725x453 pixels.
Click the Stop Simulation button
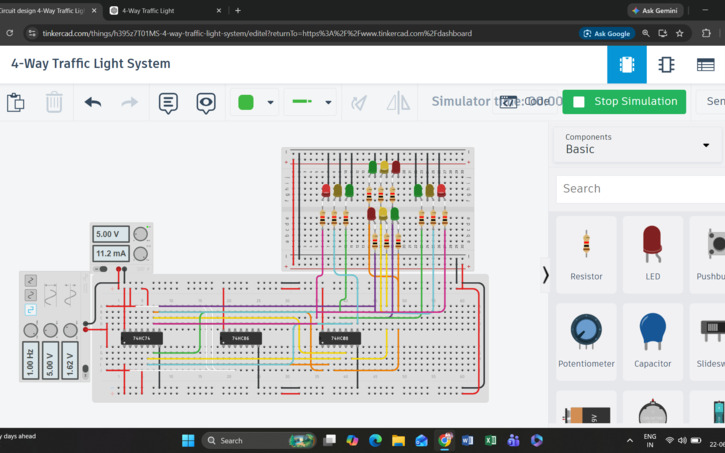pos(624,102)
